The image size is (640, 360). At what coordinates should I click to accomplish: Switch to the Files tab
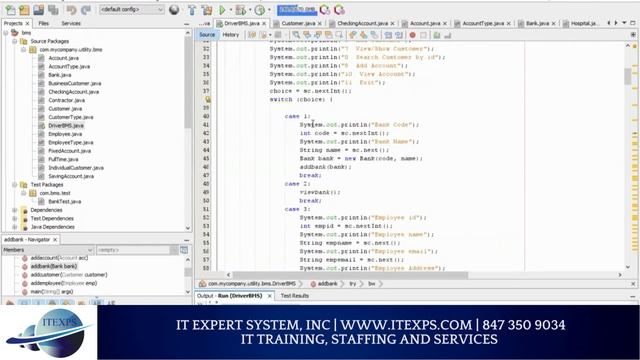(x=44, y=23)
